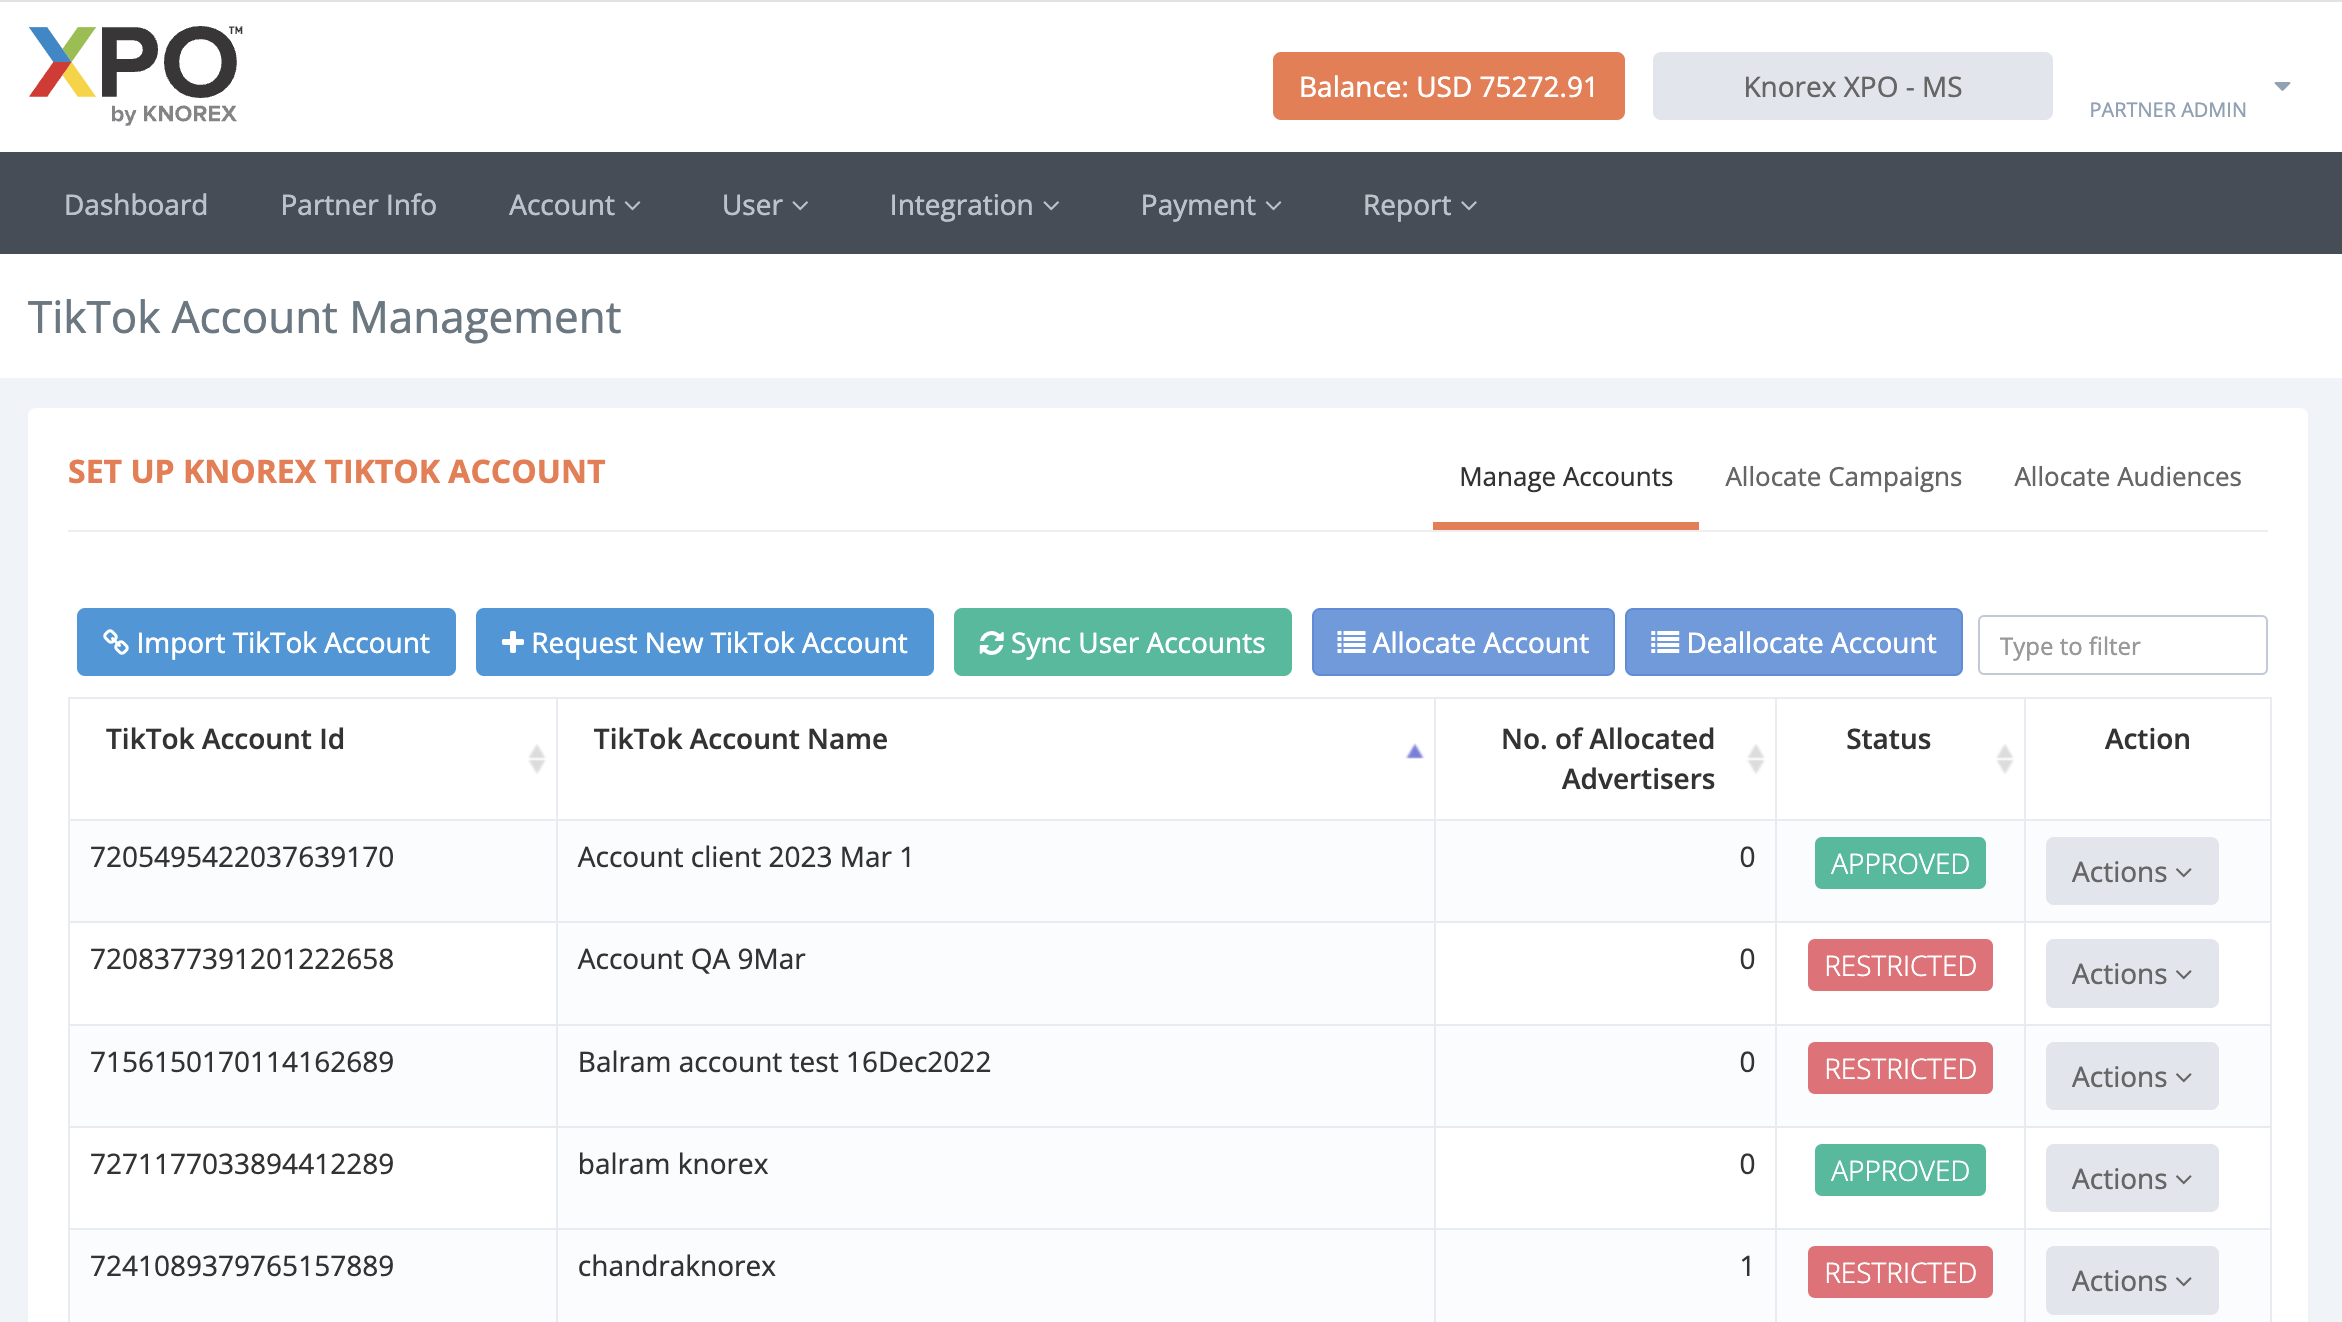Screen dimensions: 2342x1322
Task: Go to Dashboard in the nav bar
Action: [x=136, y=205]
